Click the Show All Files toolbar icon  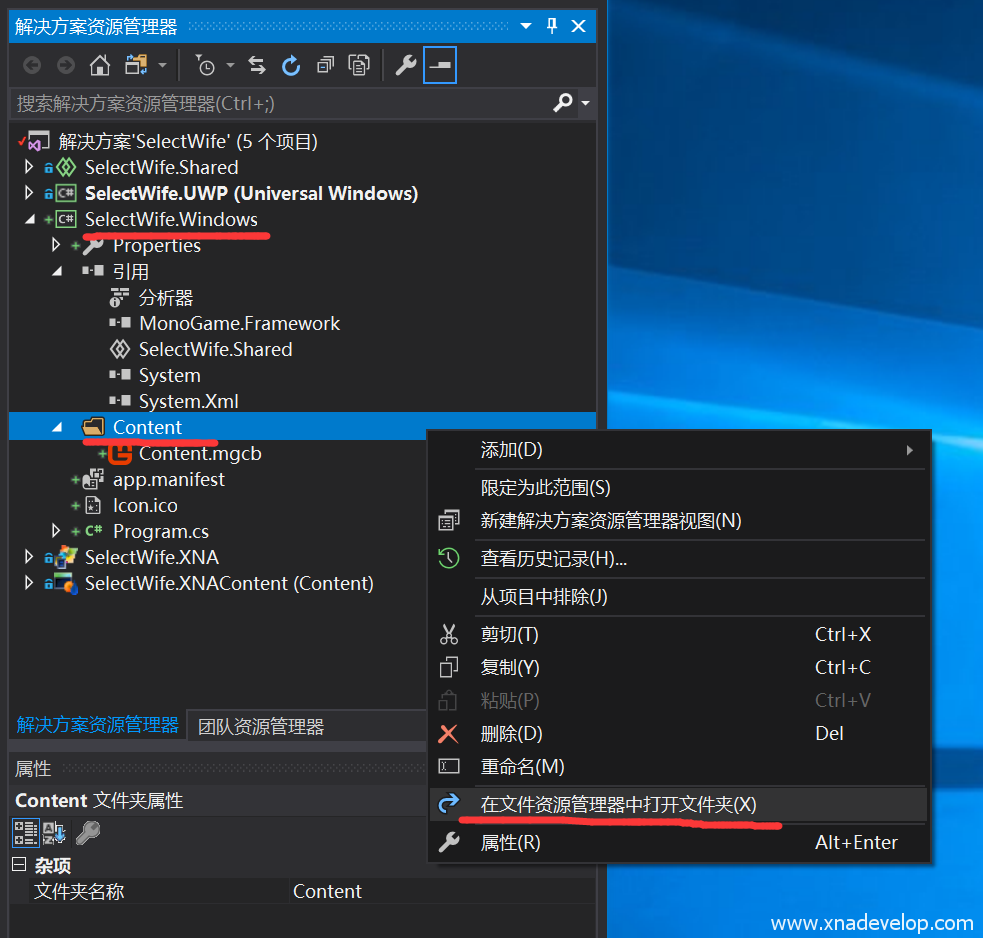pyautogui.click(x=358, y=66)
